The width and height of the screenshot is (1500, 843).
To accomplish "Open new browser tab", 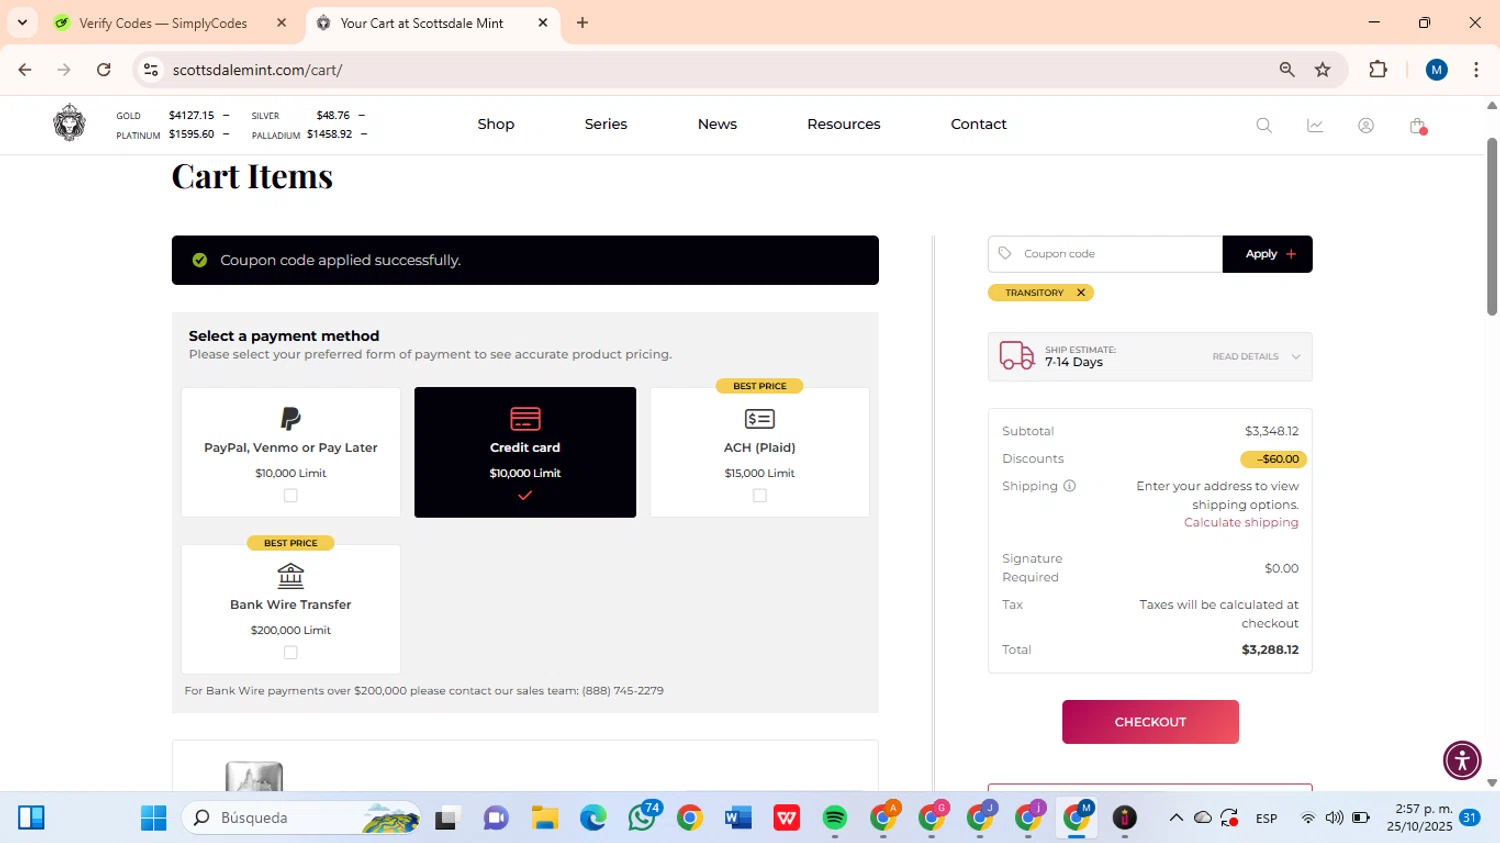I will (x=582, y=22).
